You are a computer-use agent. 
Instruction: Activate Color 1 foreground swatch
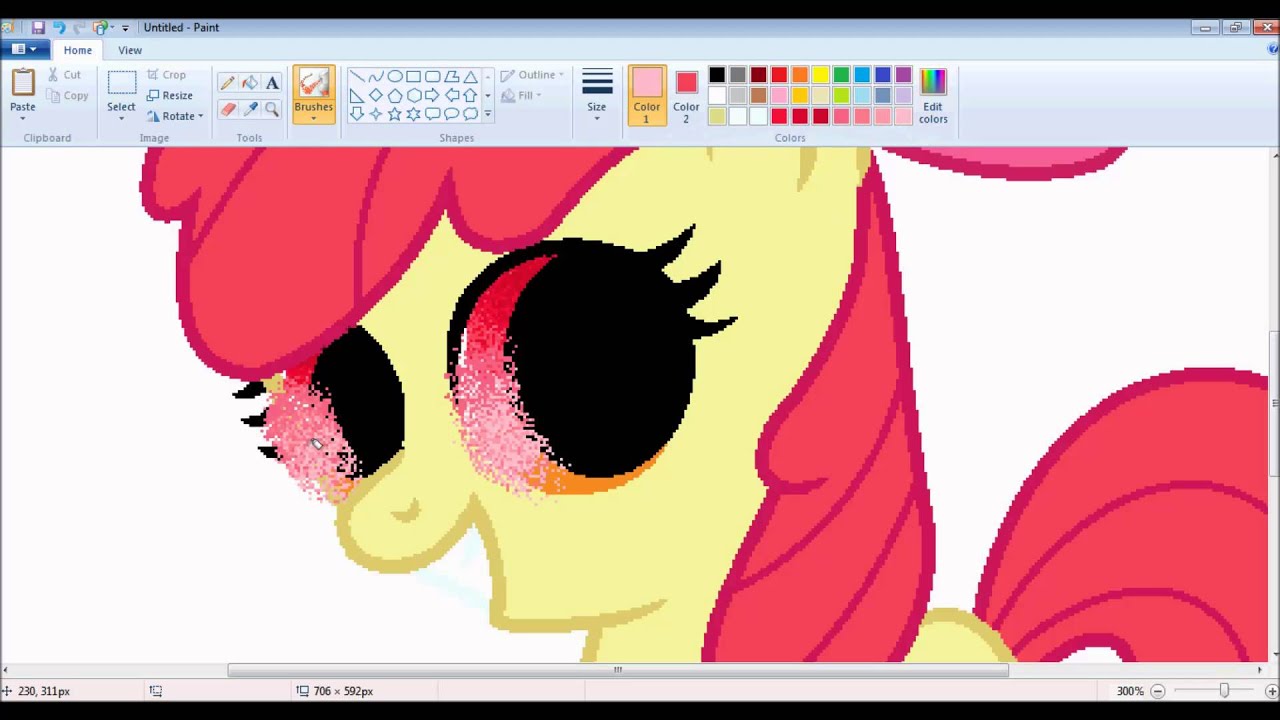(x=646, y=95)
